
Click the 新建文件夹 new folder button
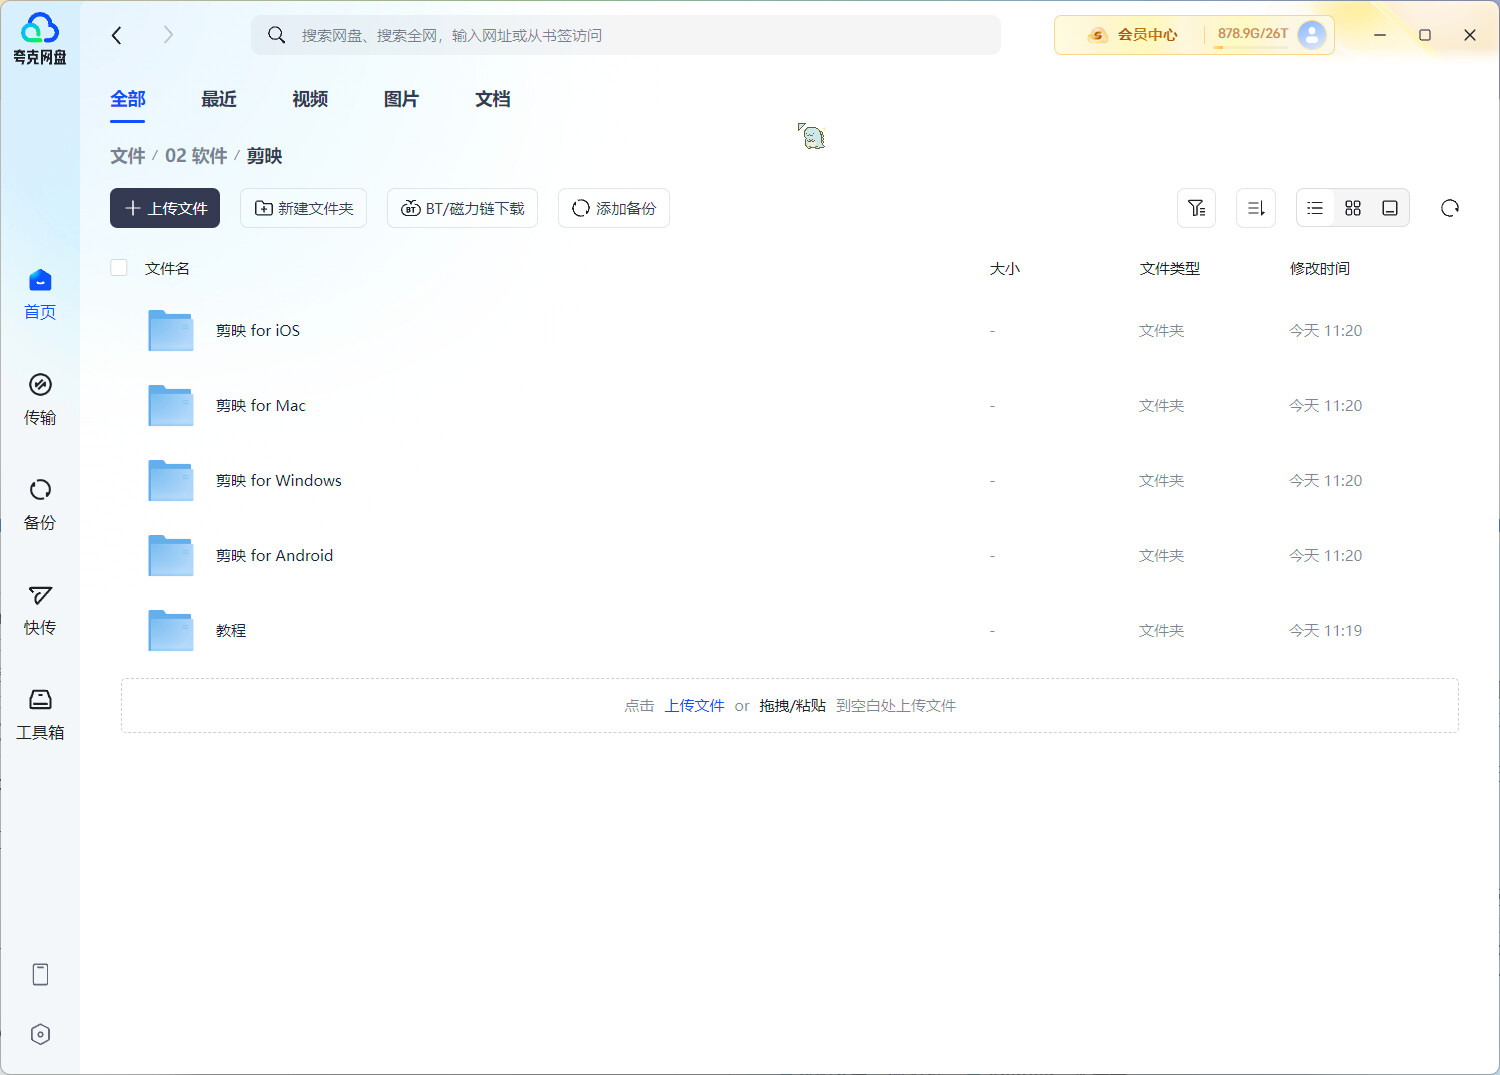coord(304,208)
